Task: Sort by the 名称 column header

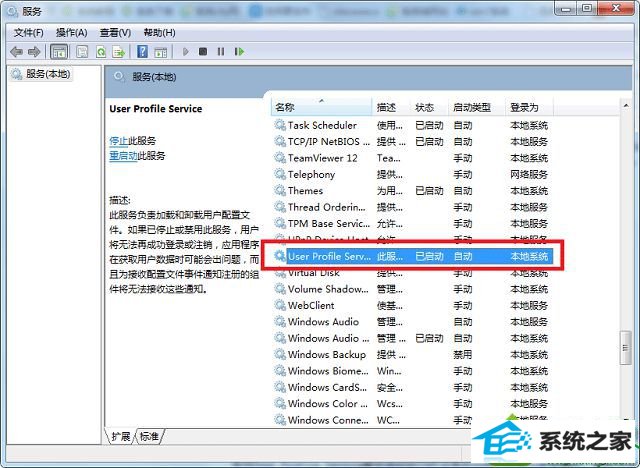Action: click(321, 107)
